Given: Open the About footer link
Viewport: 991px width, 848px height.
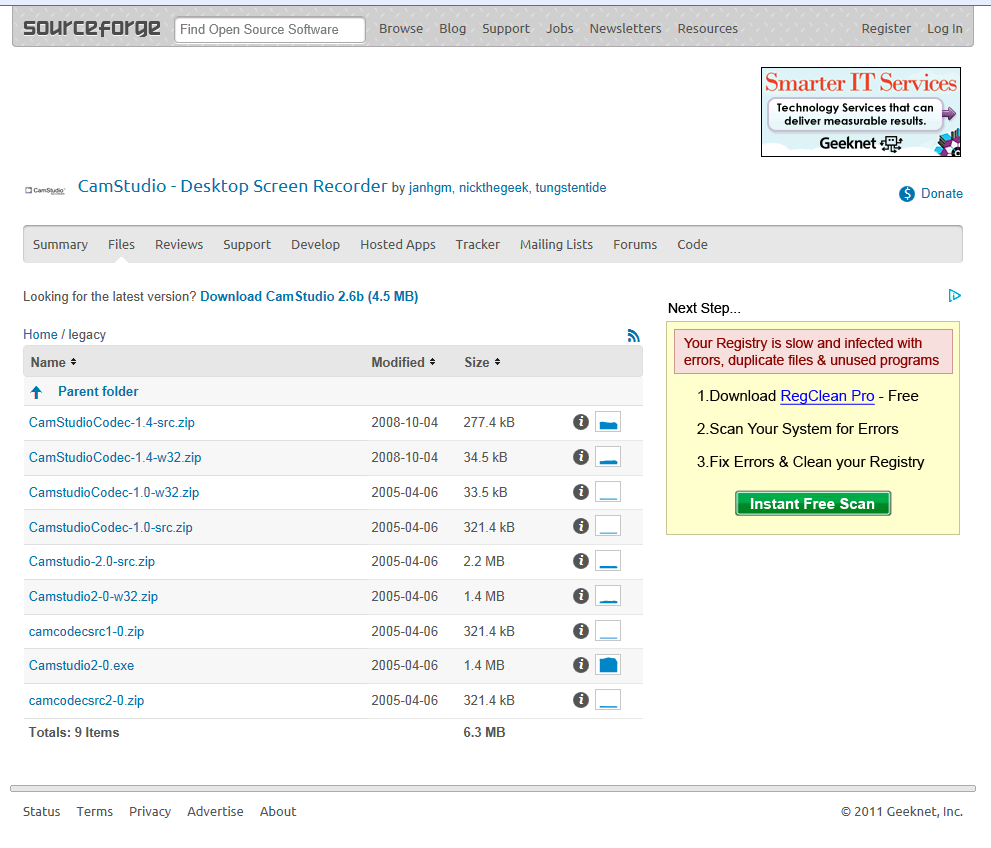Looking at the screenshot, I should coord(278,811).
